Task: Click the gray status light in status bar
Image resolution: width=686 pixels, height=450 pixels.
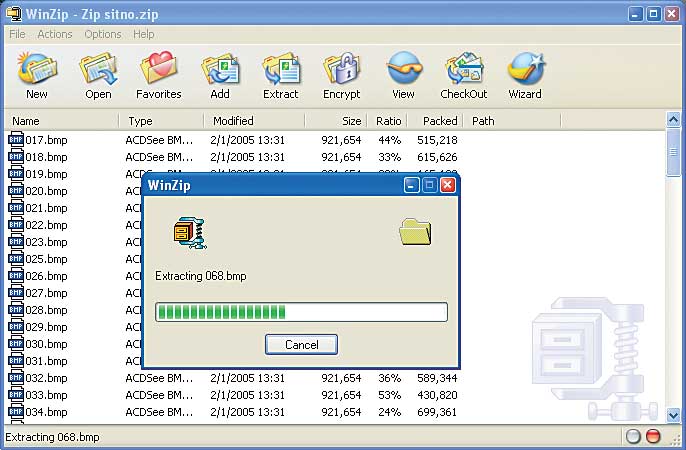Action: coord(633,436)
